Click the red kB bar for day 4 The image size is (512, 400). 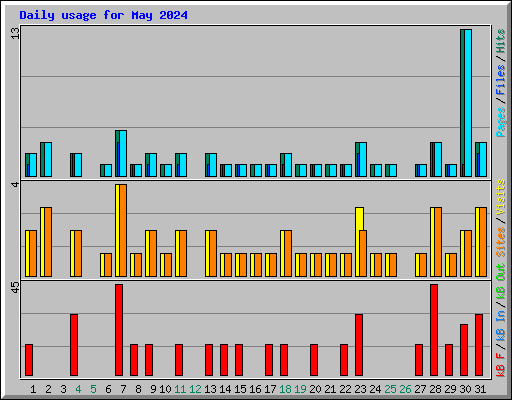[x=74, y=345]
